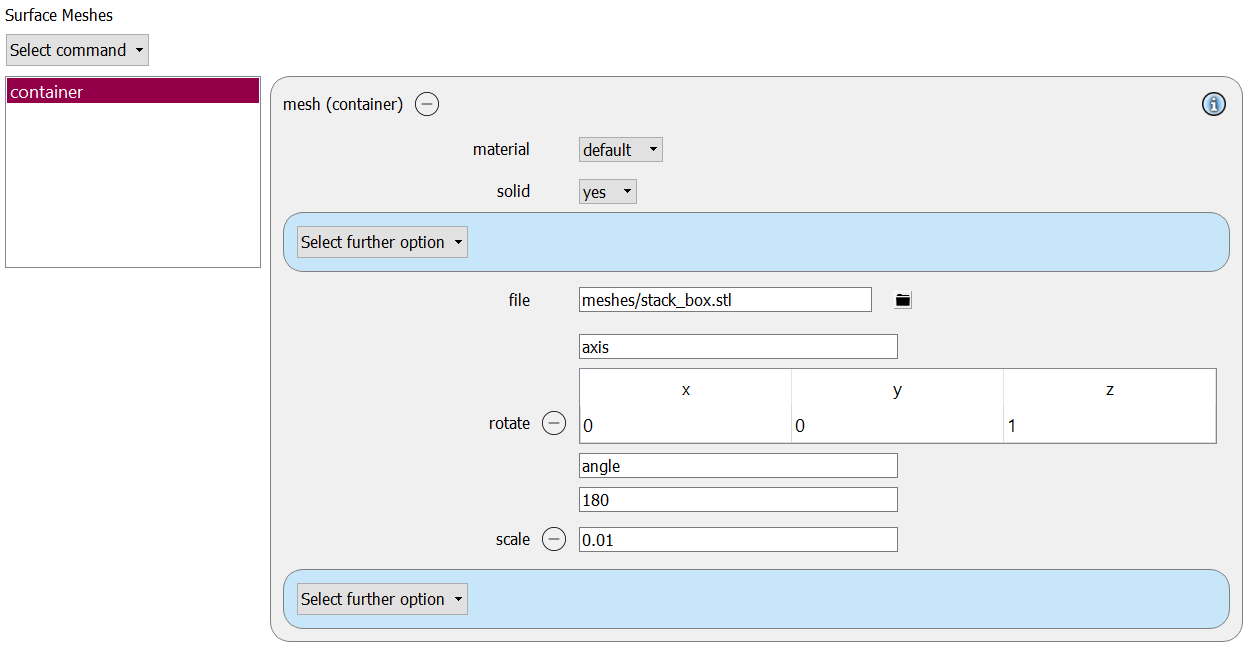Viewport: 1250px width, 652px height.
Task: Open the Select command dropdown
Action: 77,50
